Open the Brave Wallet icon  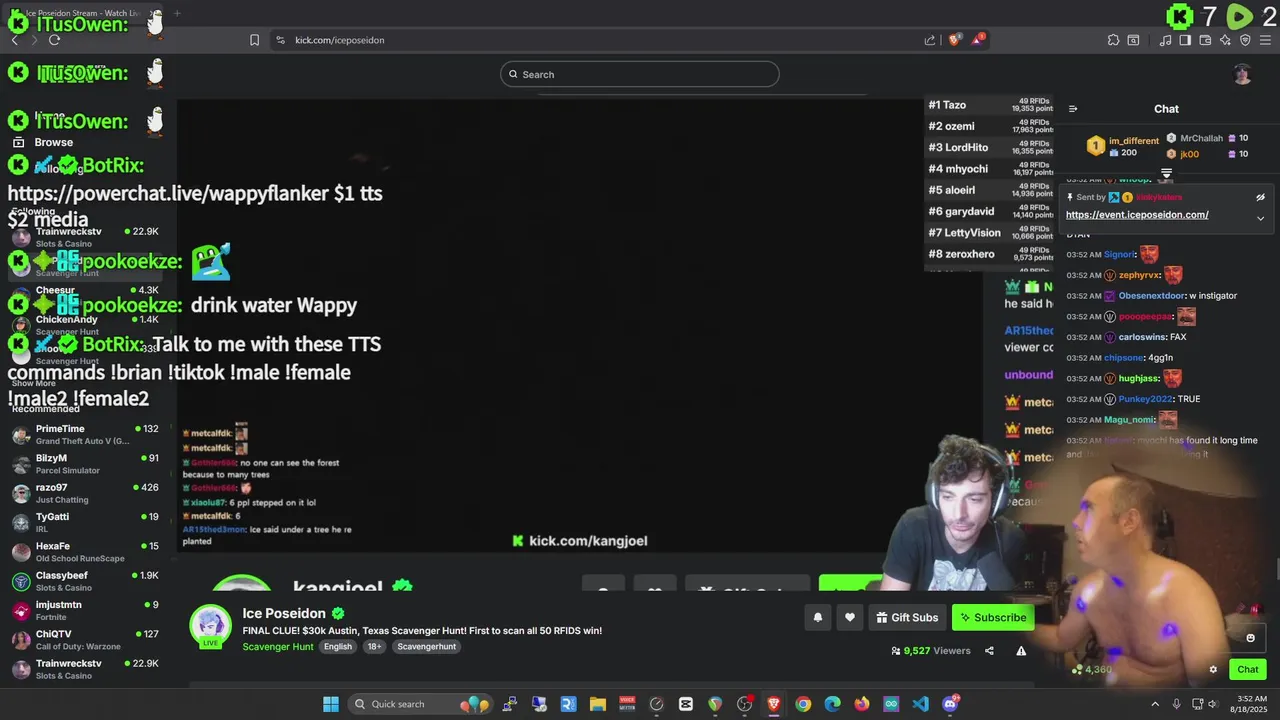click(x=1205, y=40)
